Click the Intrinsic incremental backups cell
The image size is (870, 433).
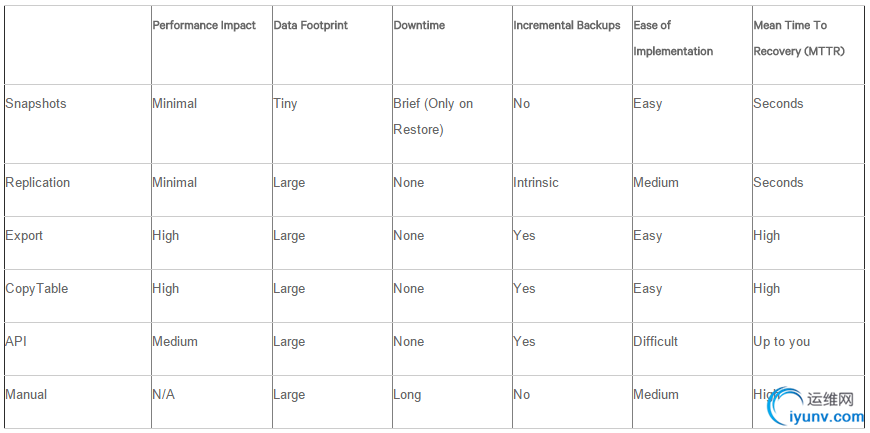coord(538,182)
